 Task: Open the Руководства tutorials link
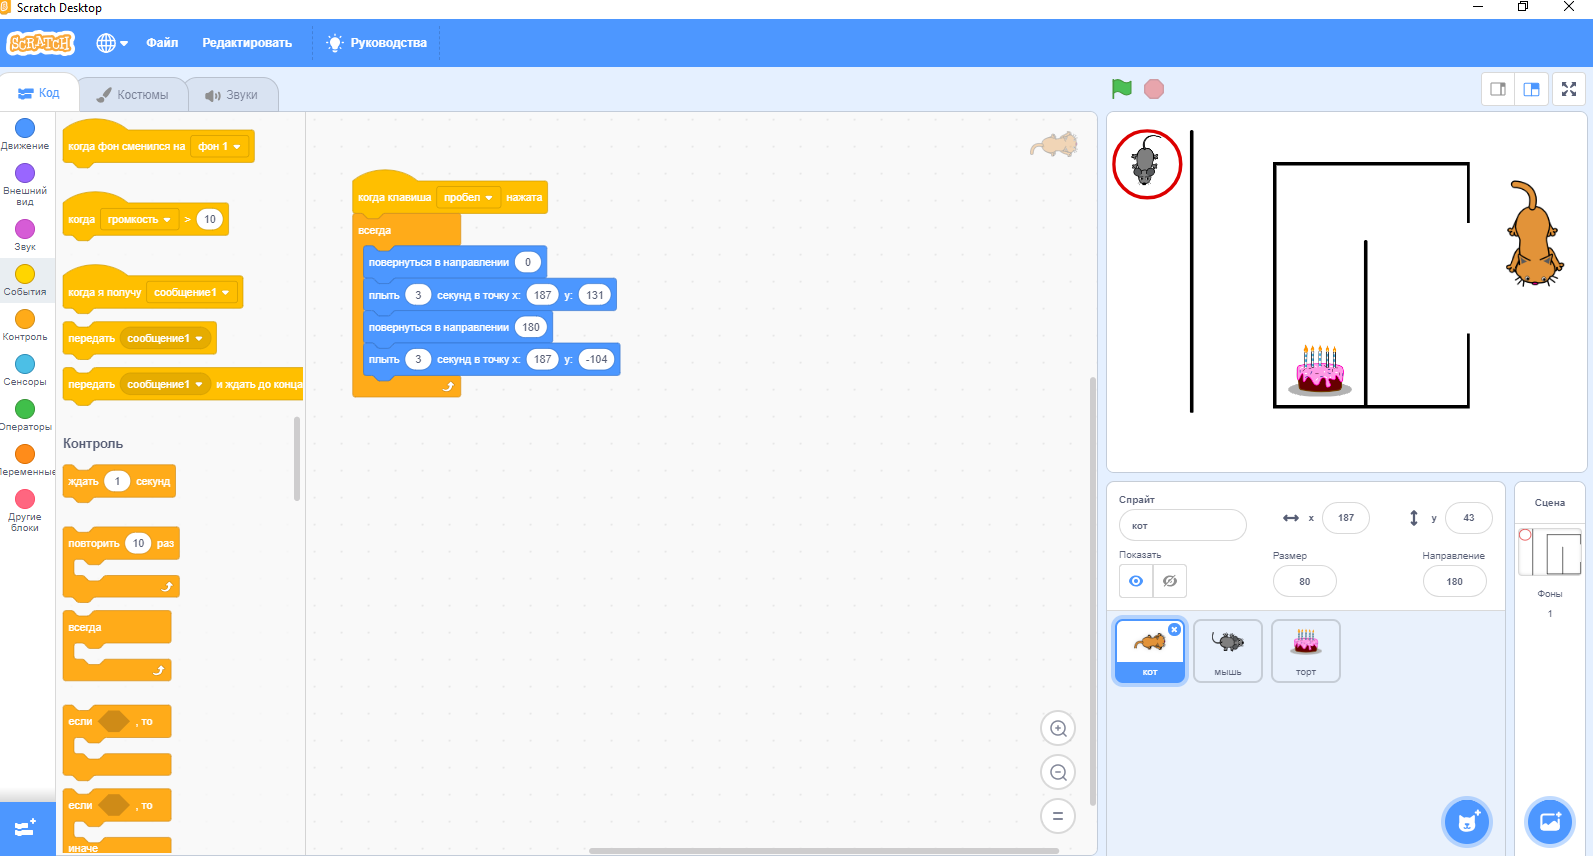point(377,43)
